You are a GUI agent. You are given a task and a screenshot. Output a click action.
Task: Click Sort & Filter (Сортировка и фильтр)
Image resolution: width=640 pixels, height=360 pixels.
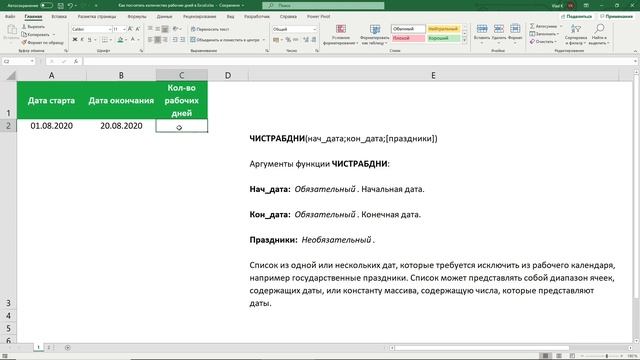(576, 34)
